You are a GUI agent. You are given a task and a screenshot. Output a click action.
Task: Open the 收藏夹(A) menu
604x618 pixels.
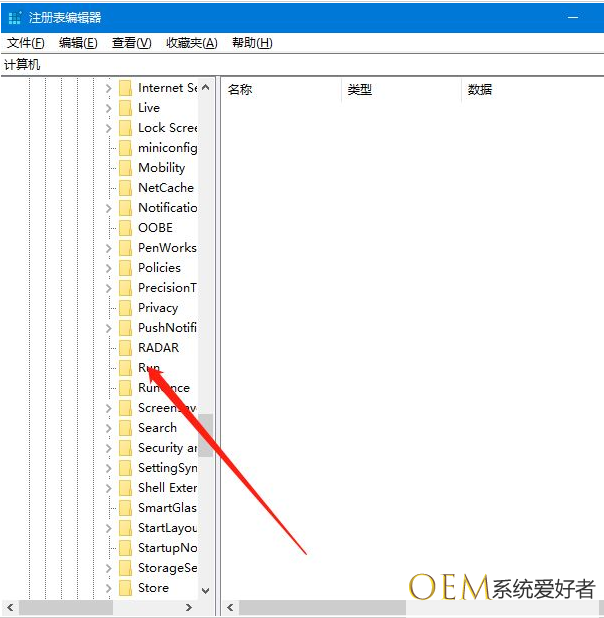tap(191, 43)
